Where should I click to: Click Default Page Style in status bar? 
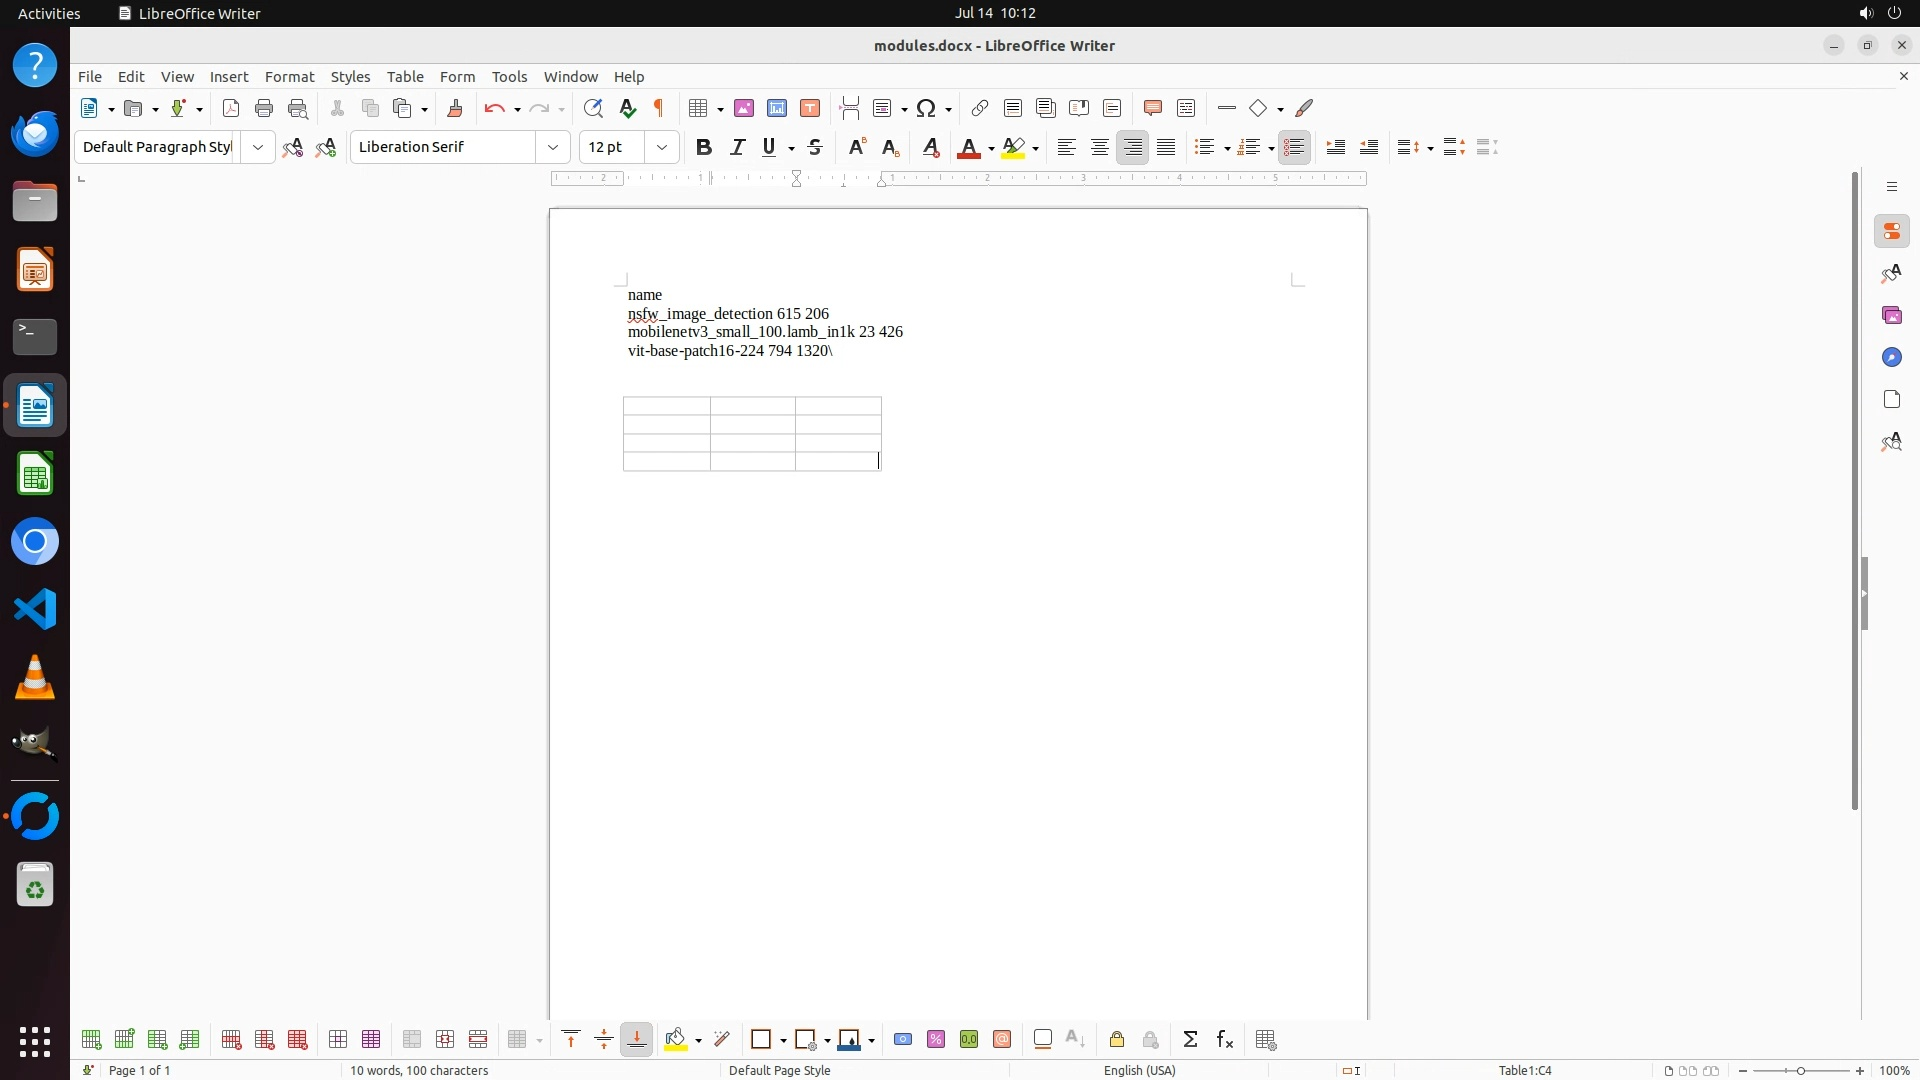coord(779,1070)
